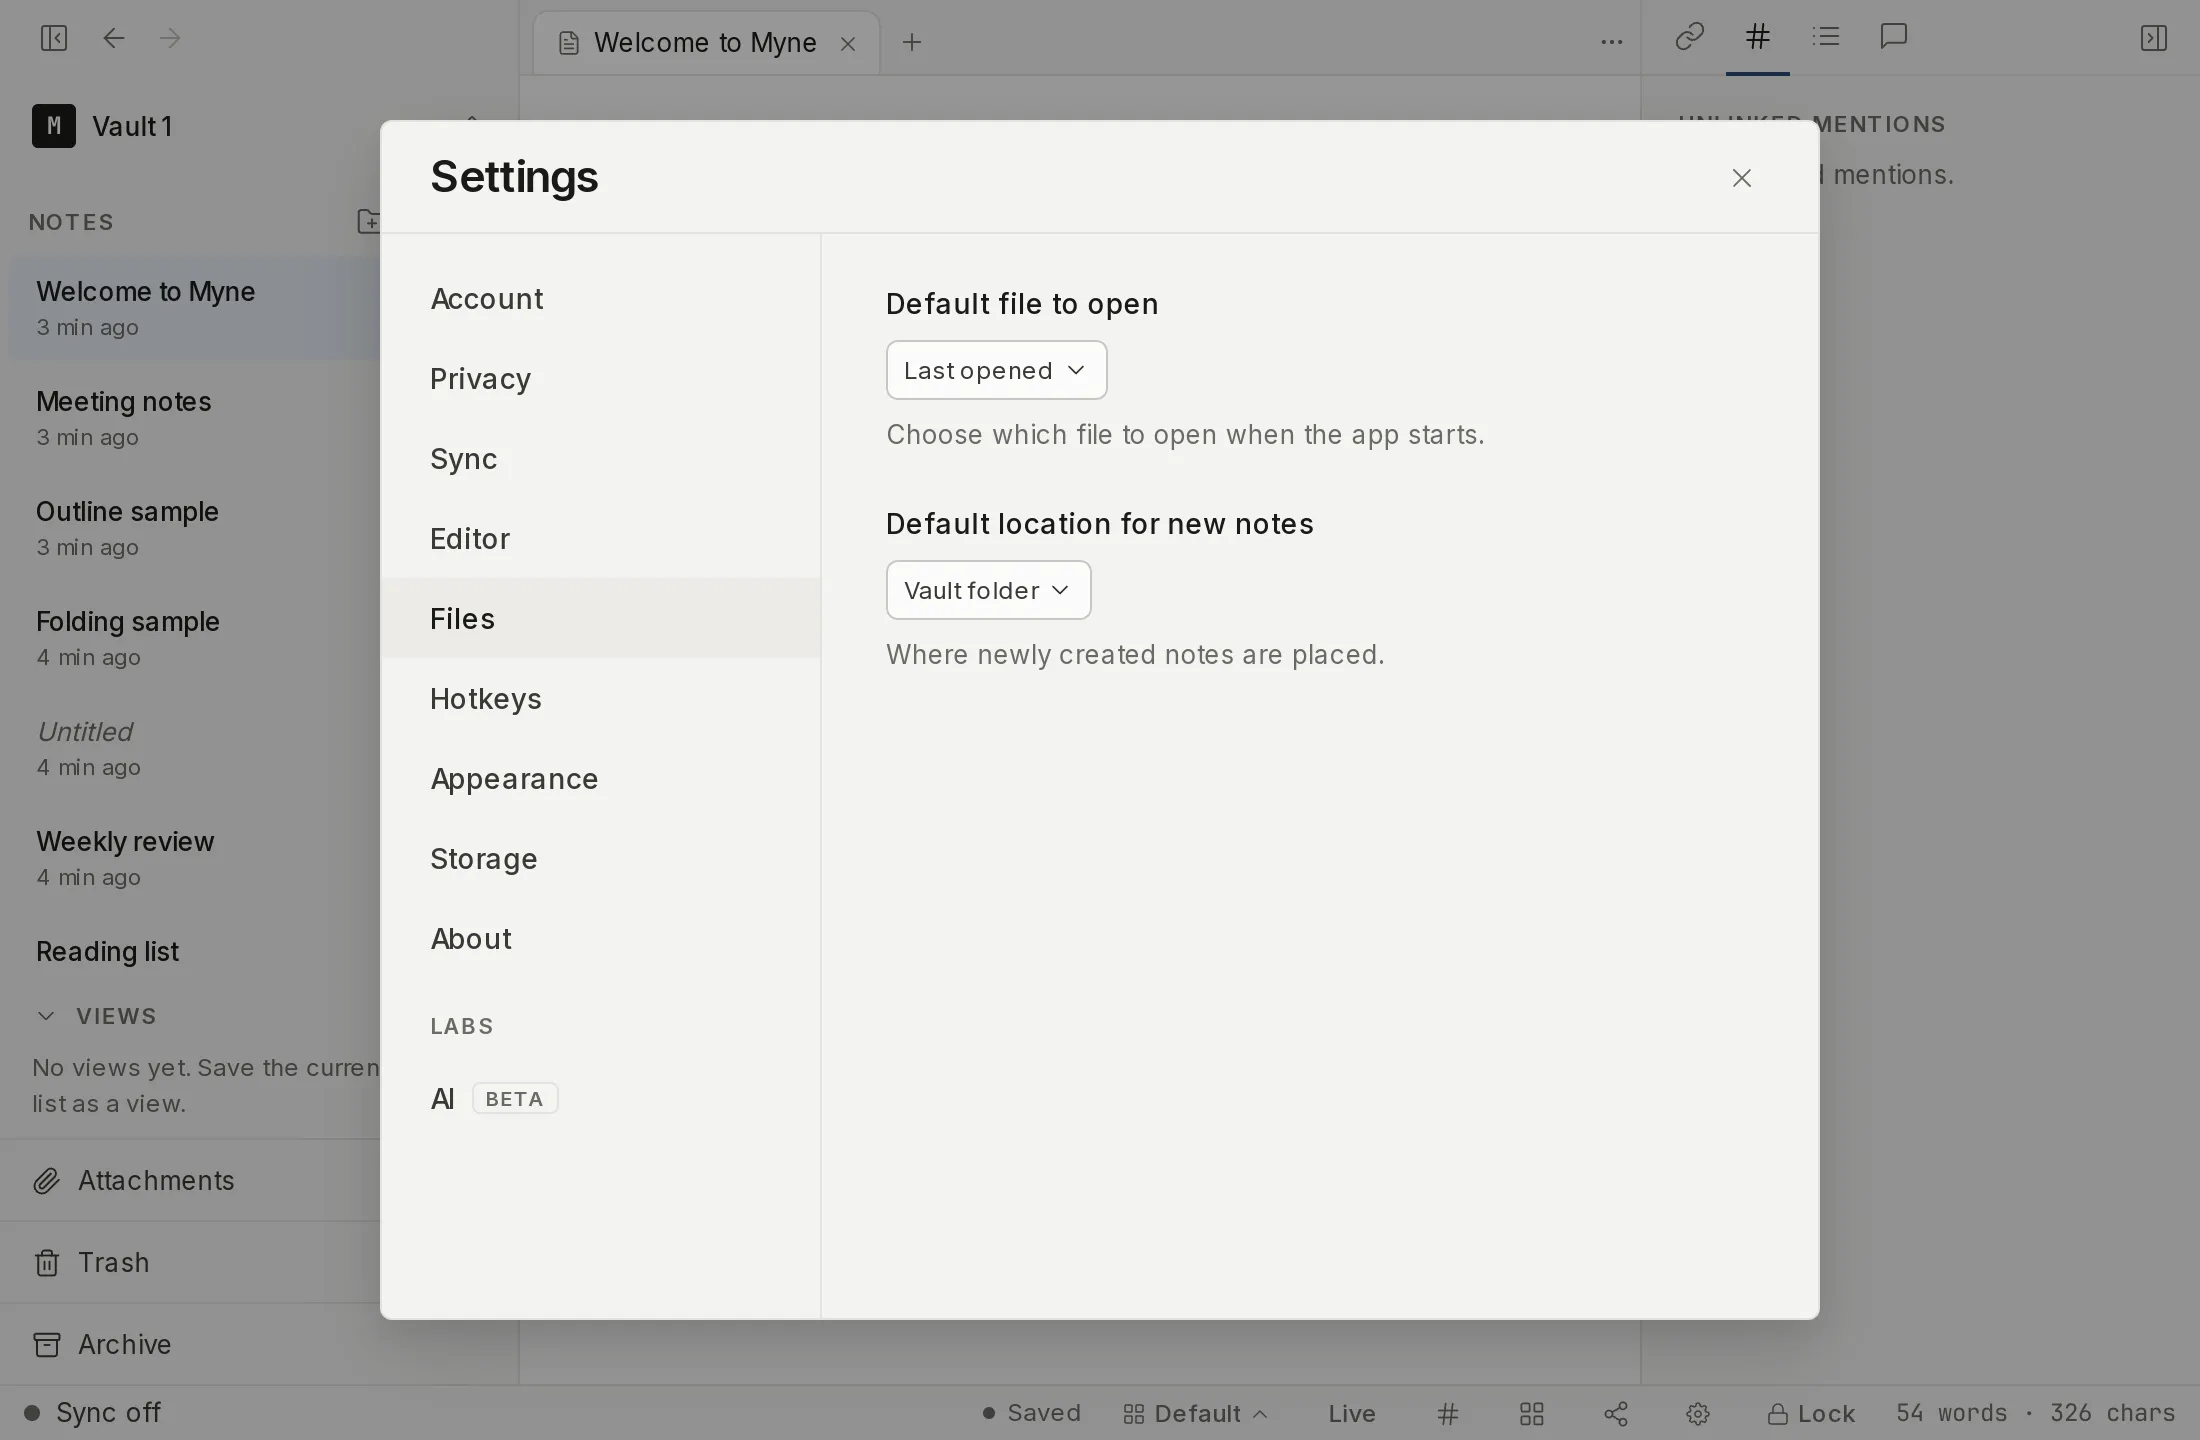2200x1440 pixels.
Task: Close the Welcome to Myne tab
Action: (x=848, y=43)
